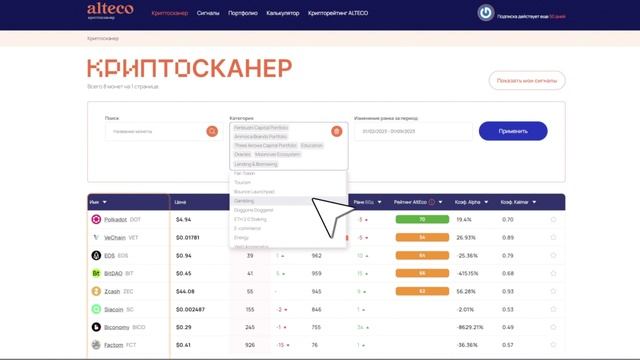Click the Three Arrows Capital Portfolio tag

[265, 146]
